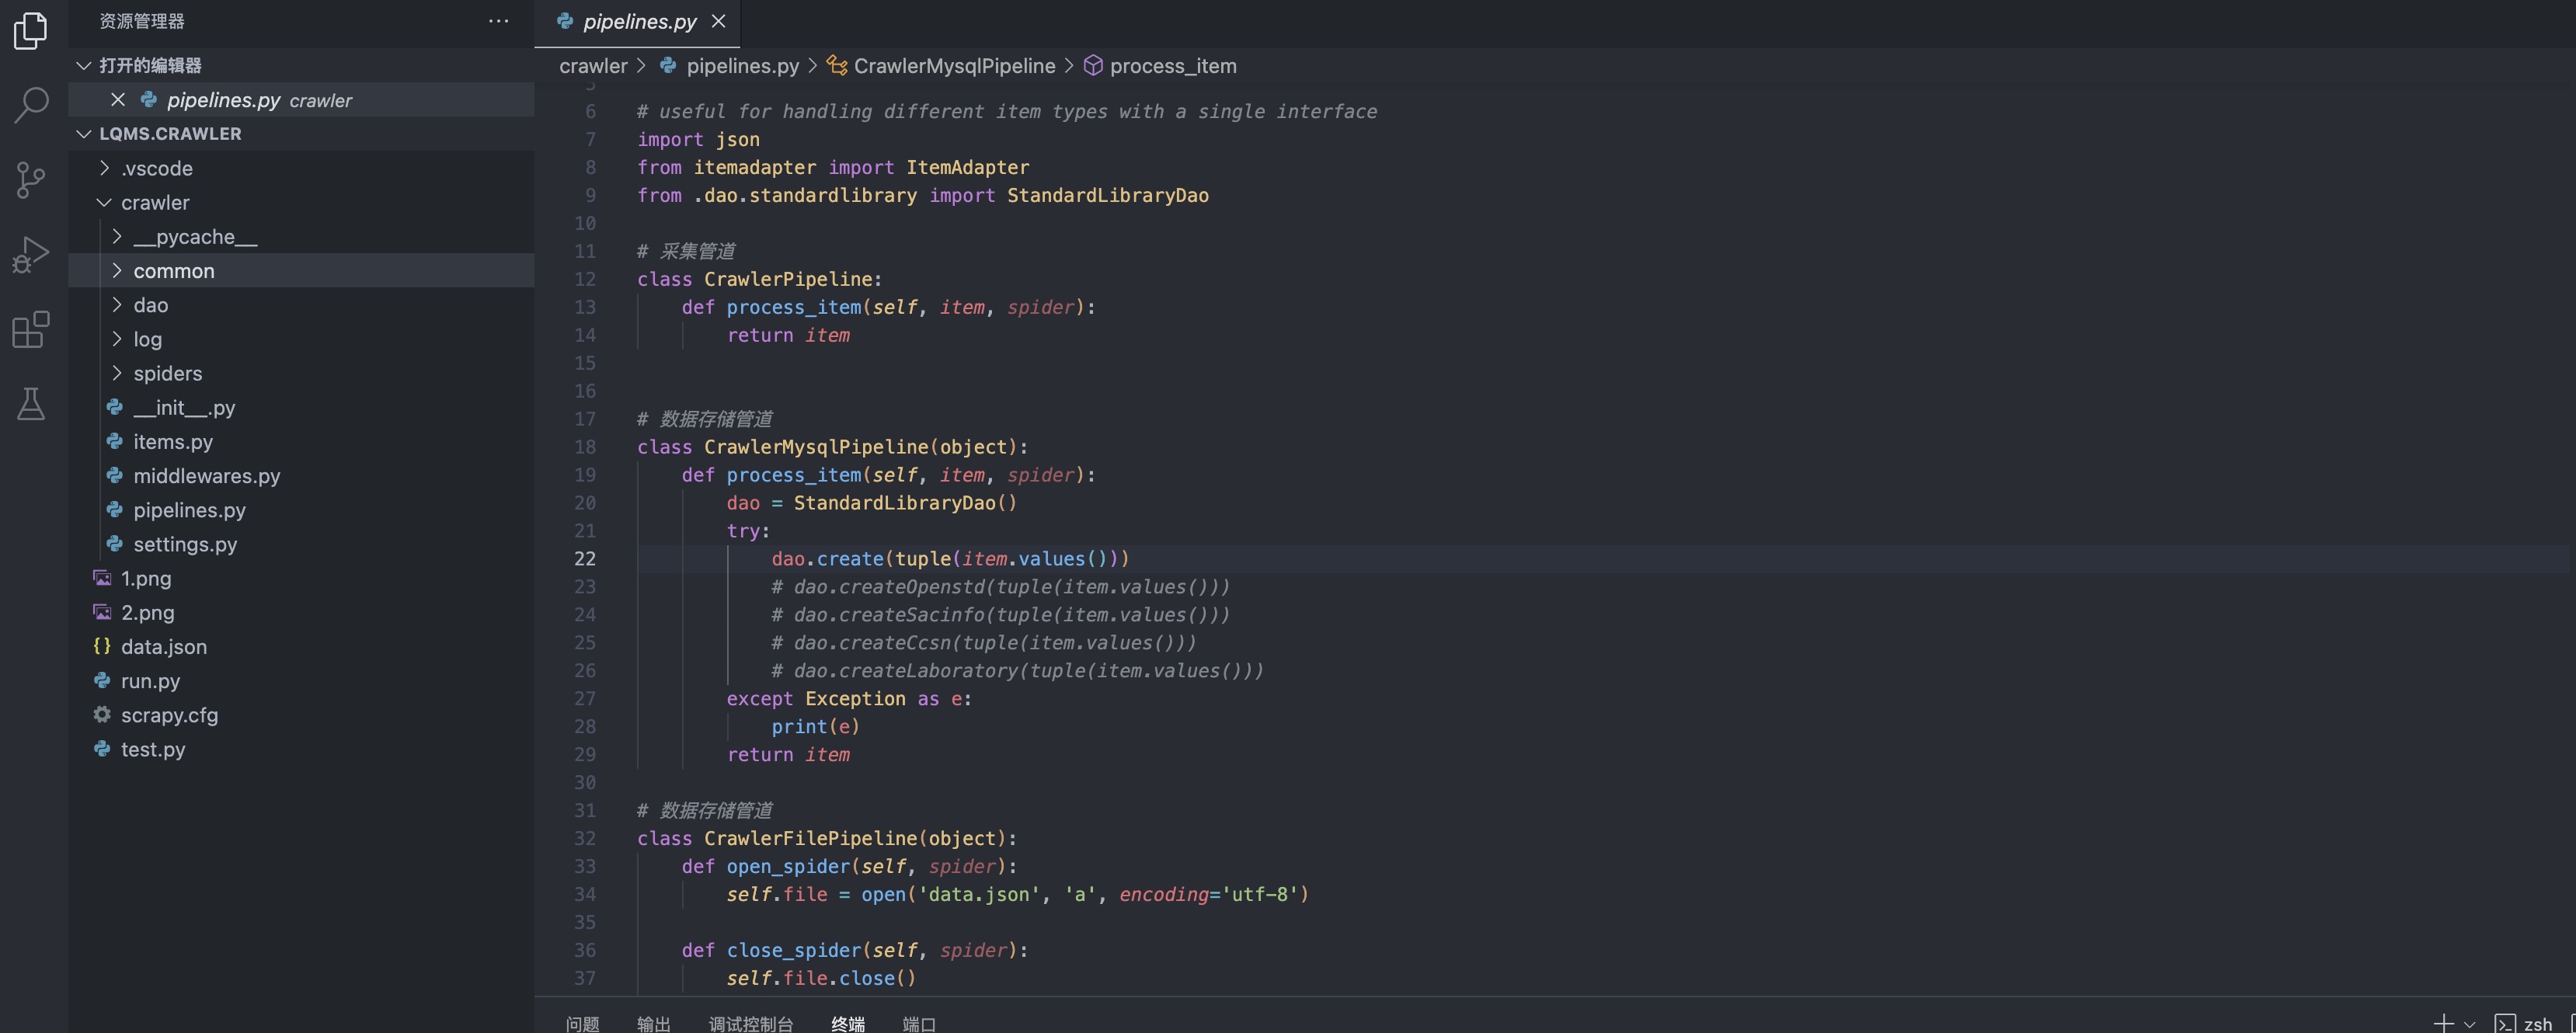Screen dimensions: 2576x1033
Task: Collapse the crawler folder
Action: (104, 202)
